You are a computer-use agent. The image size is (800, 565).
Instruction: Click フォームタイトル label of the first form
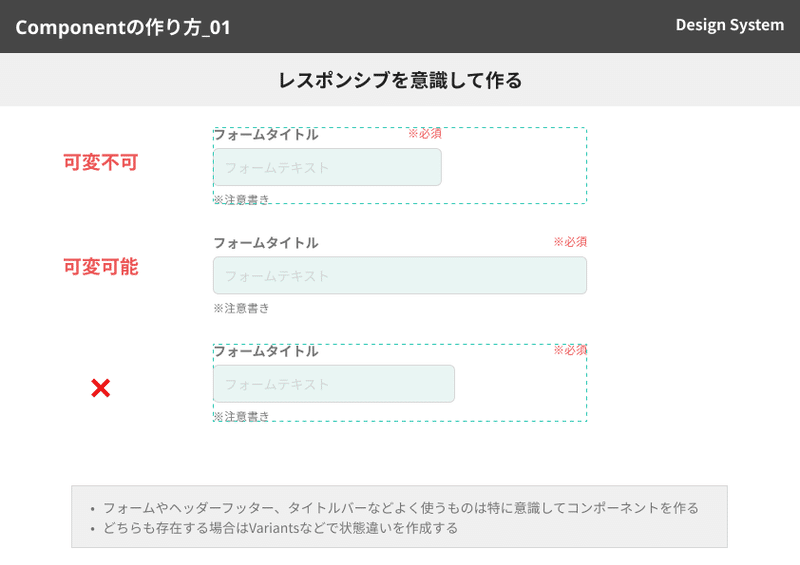pyautogui.click(x=266, y=135)
